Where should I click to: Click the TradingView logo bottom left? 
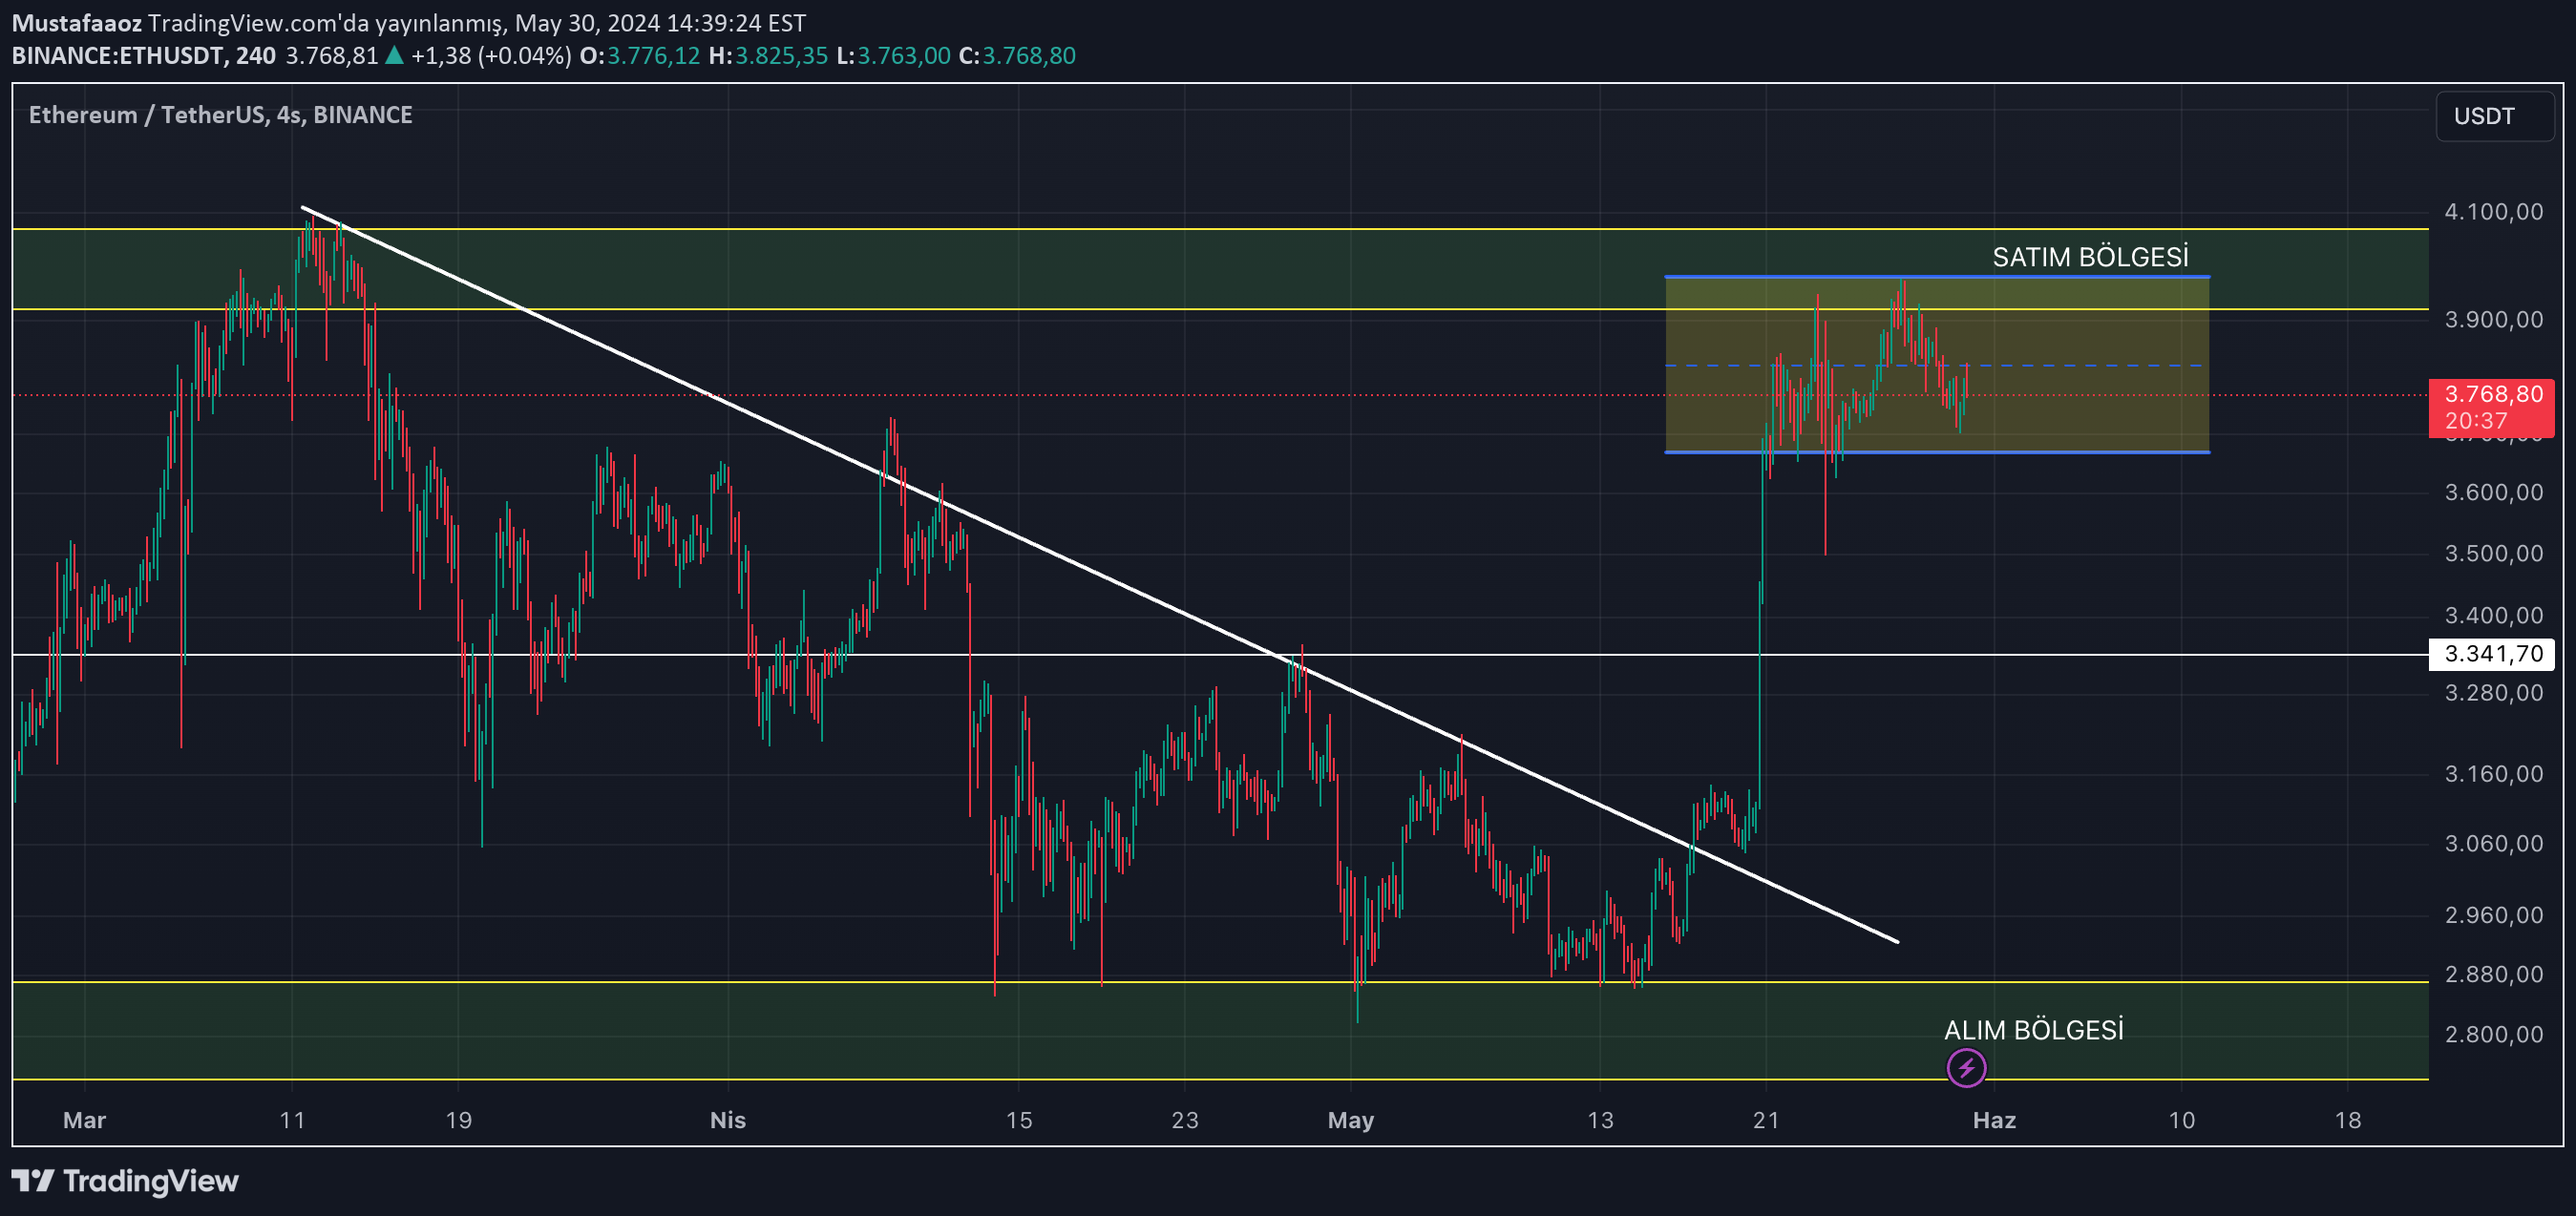click(x=122, y=1182)
